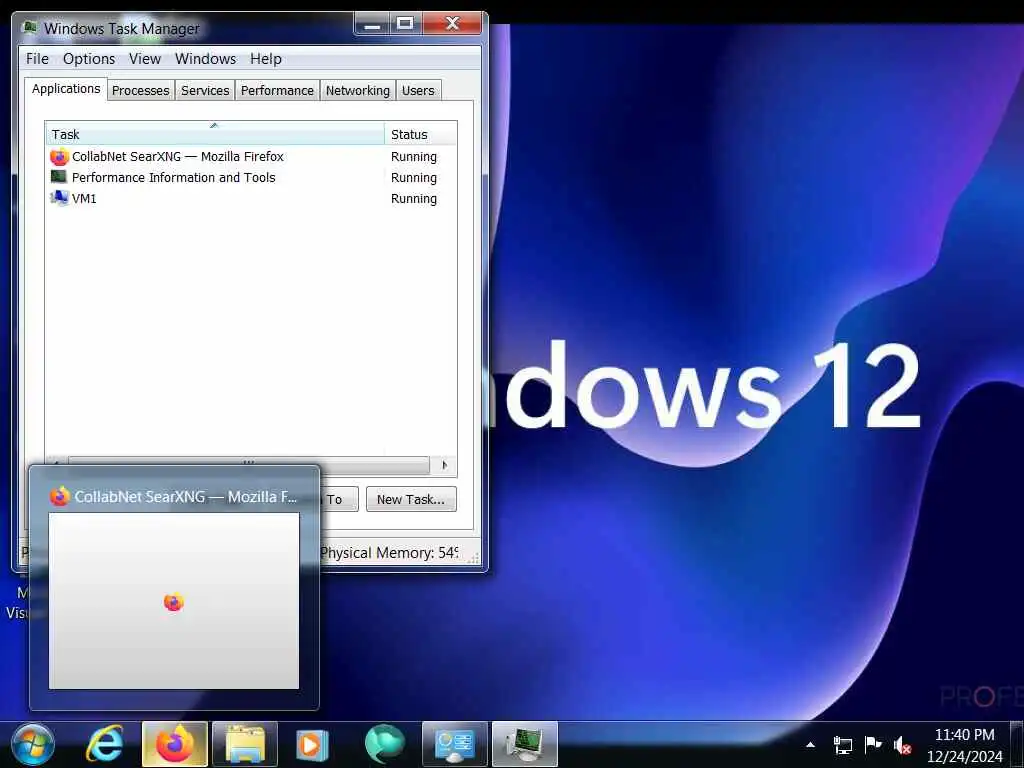The image size is (1024, 768).
Task: Open the Windows Start orb
Action: pyautogui.click(x=33, y=744)
